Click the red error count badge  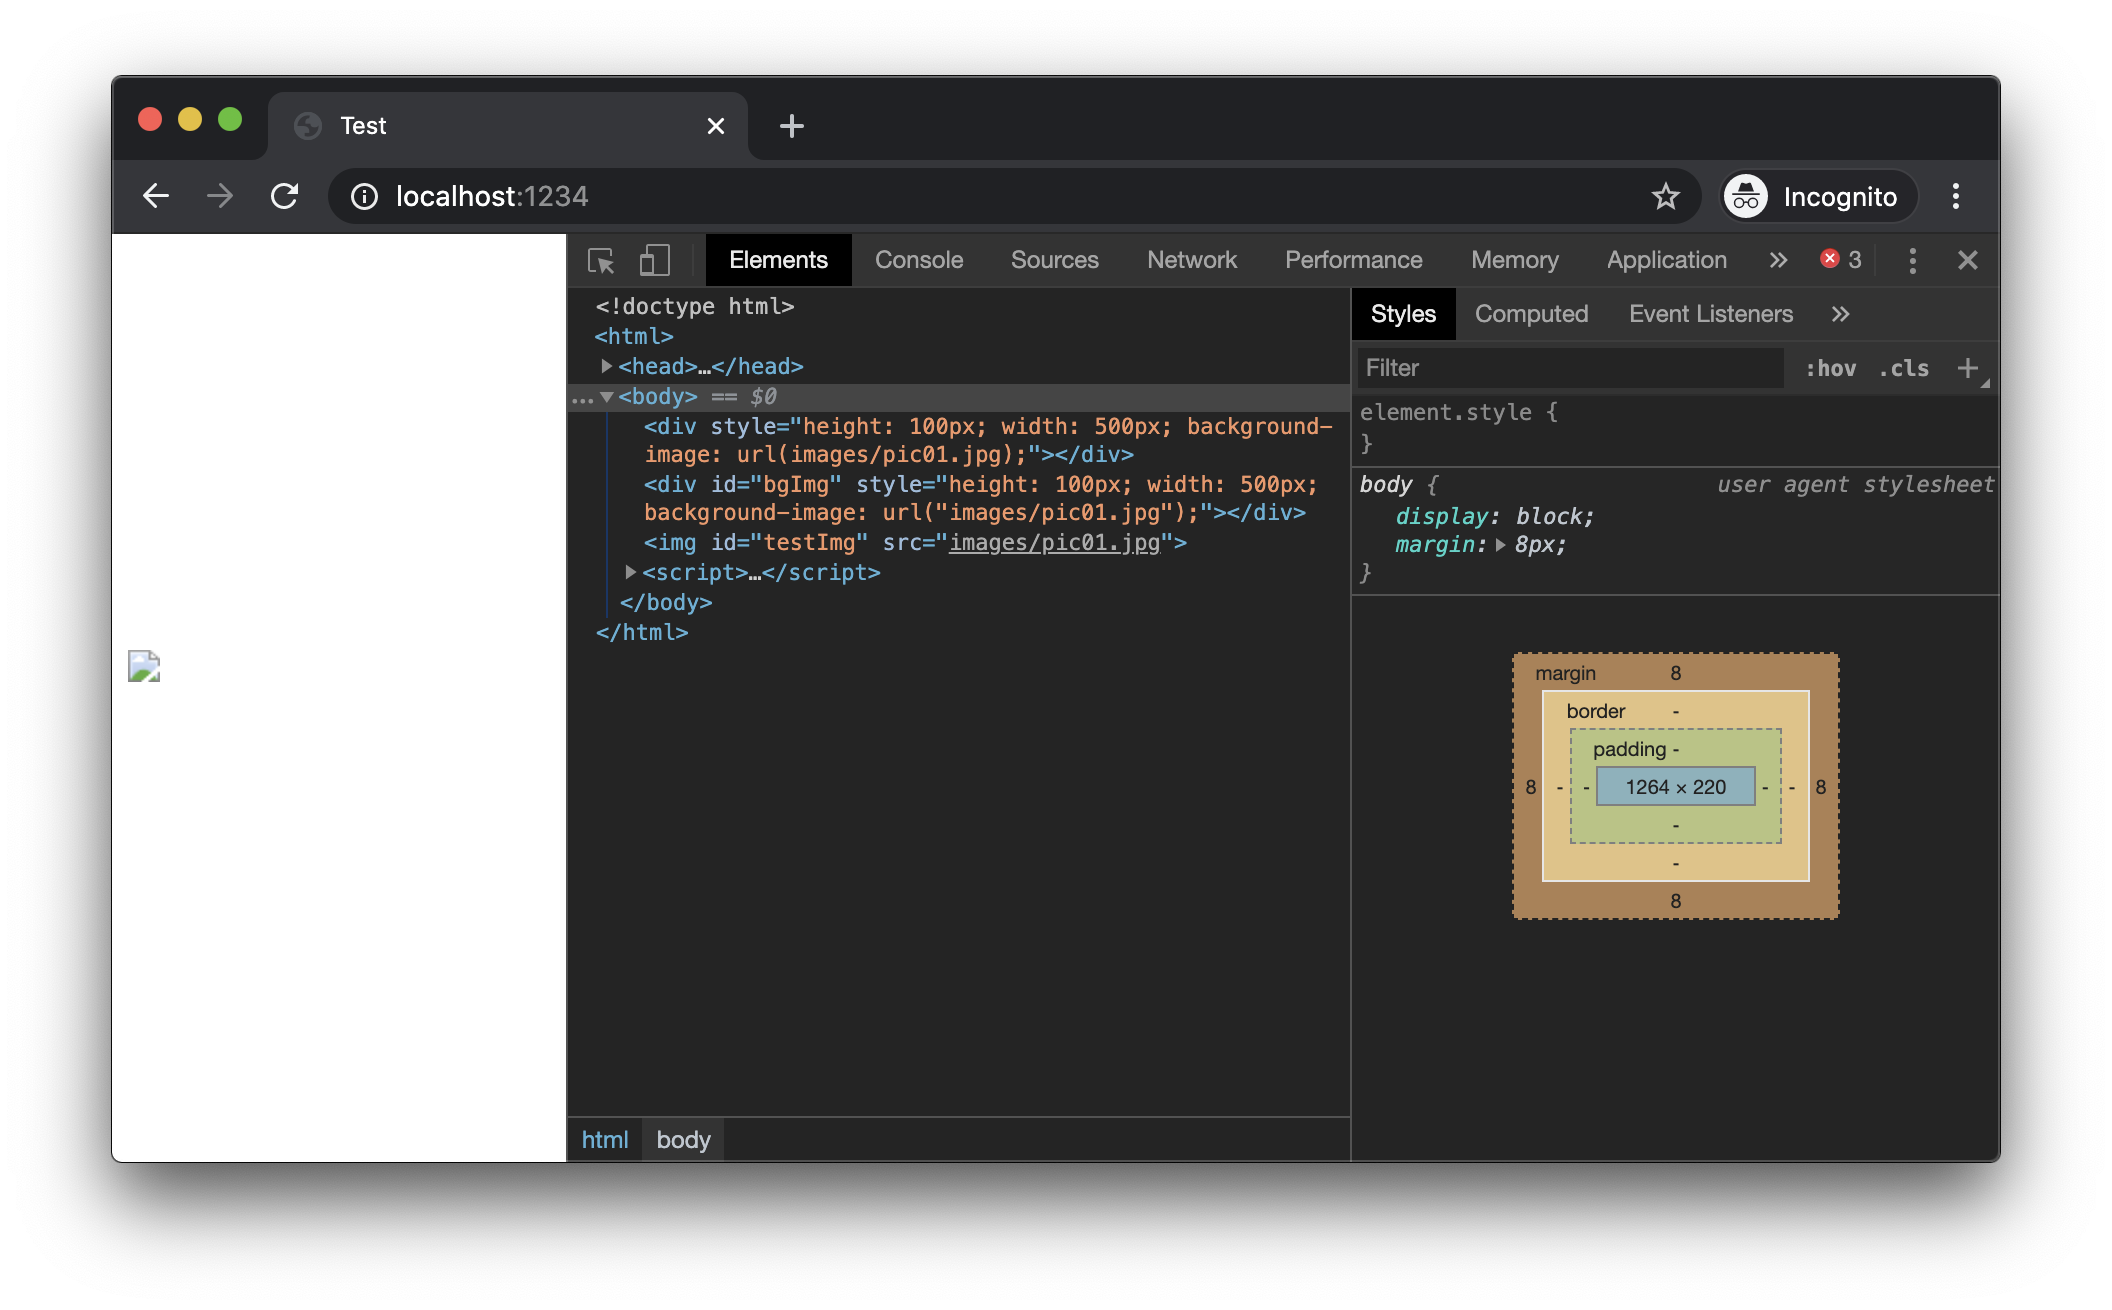[1840, 260]
